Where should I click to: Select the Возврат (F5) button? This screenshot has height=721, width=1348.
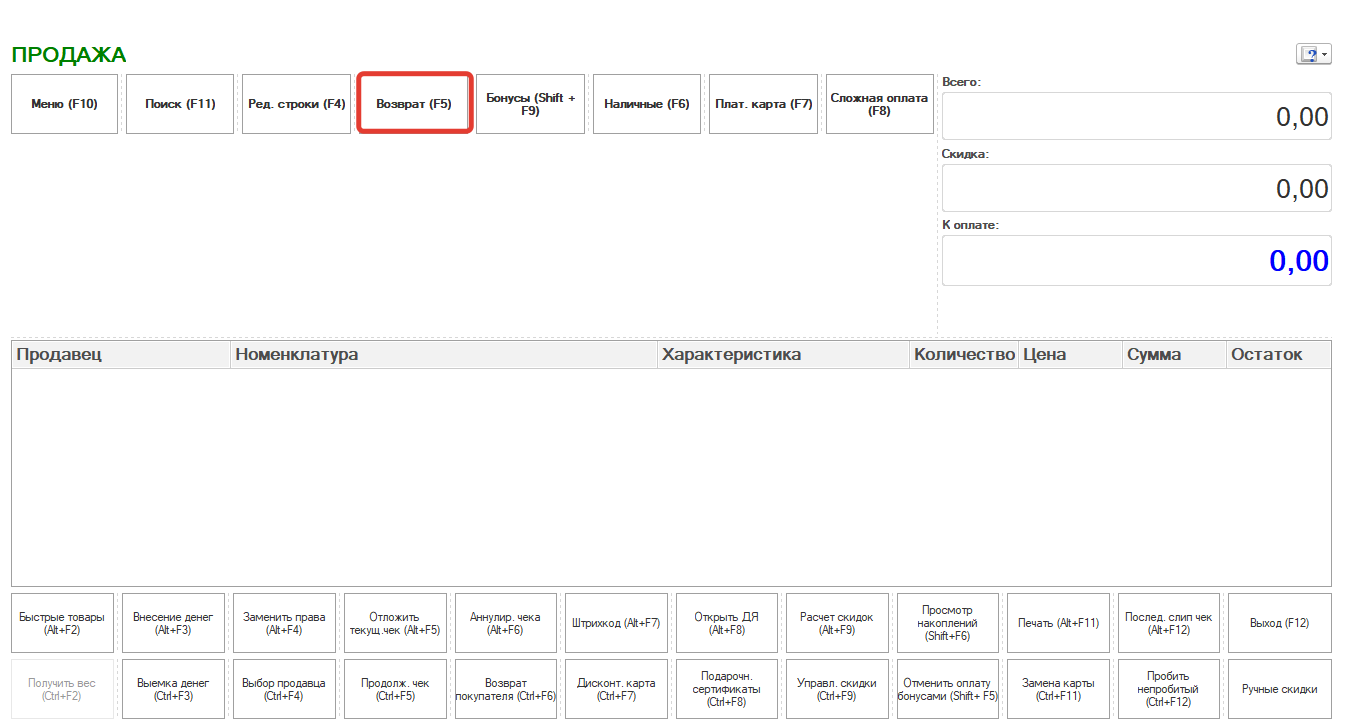tap(414, 104)
